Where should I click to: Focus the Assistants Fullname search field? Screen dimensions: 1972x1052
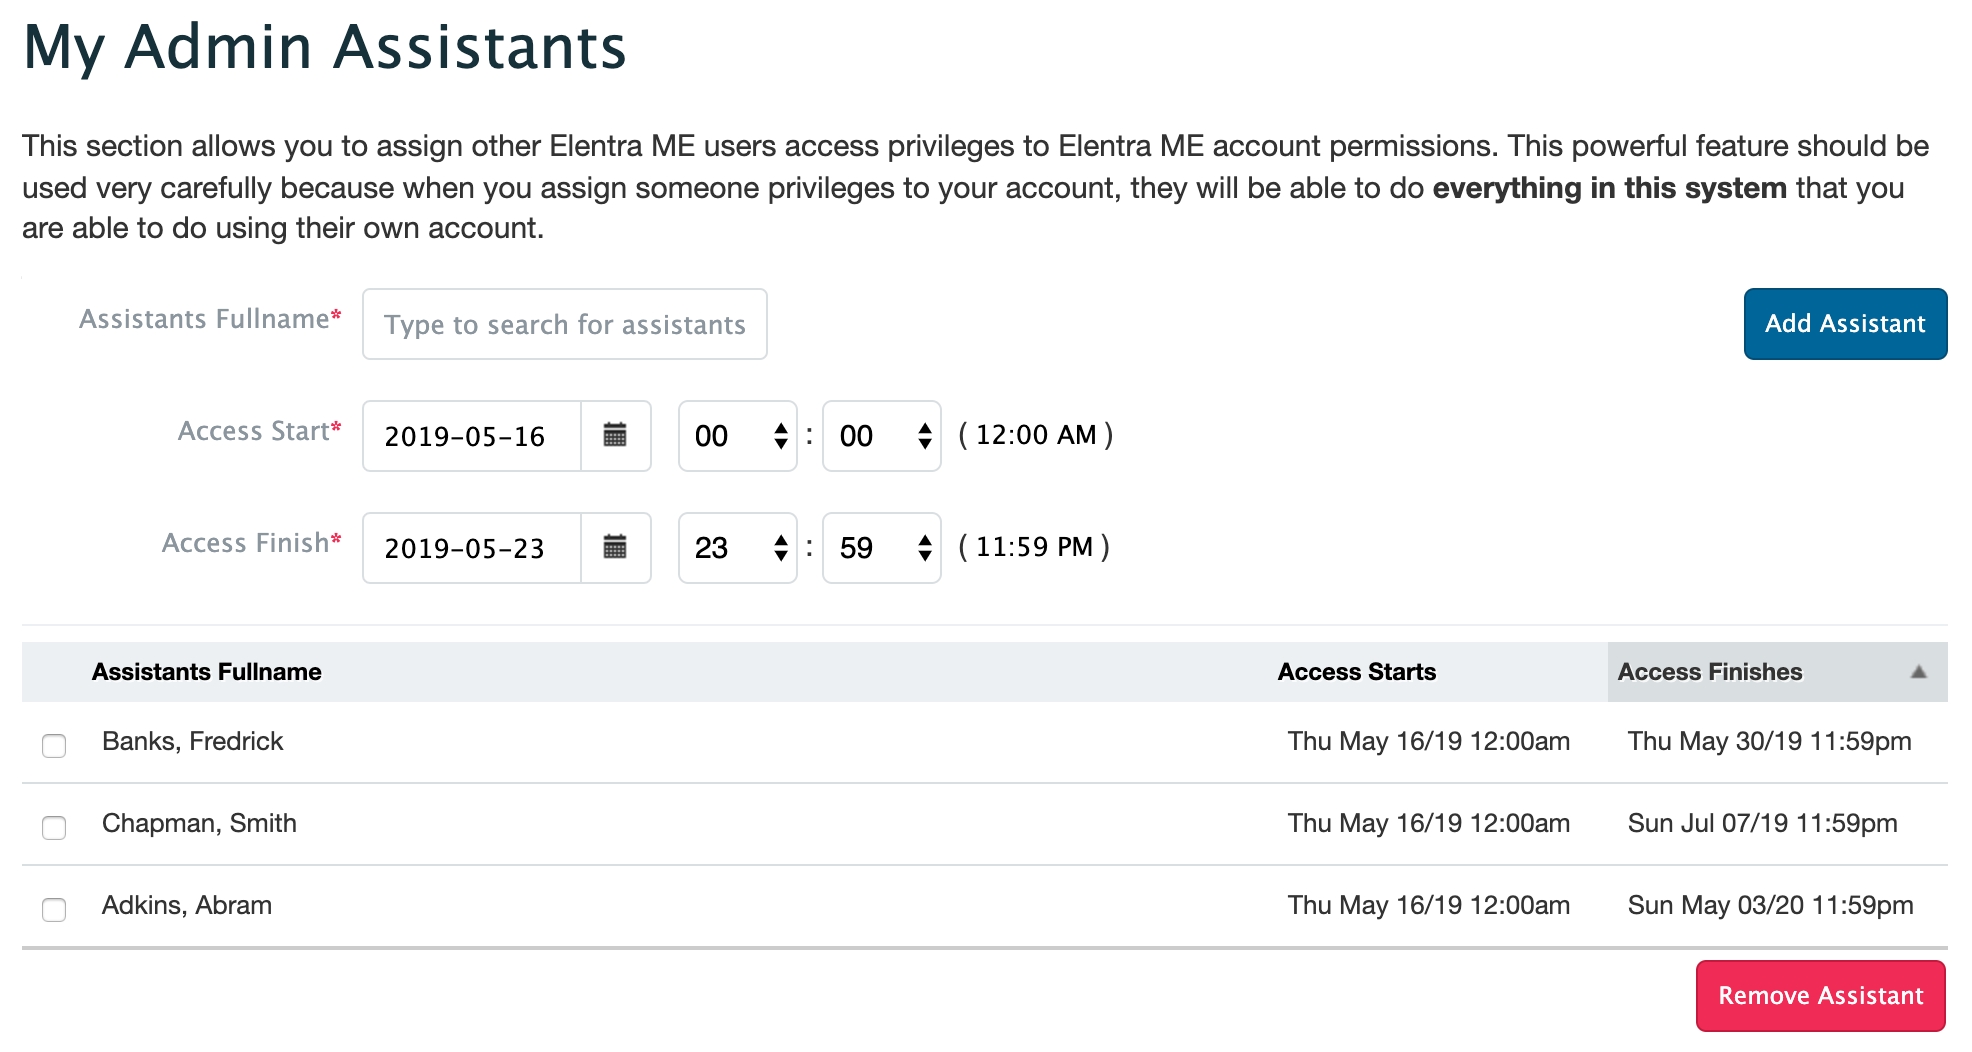[x=565, y=324]
